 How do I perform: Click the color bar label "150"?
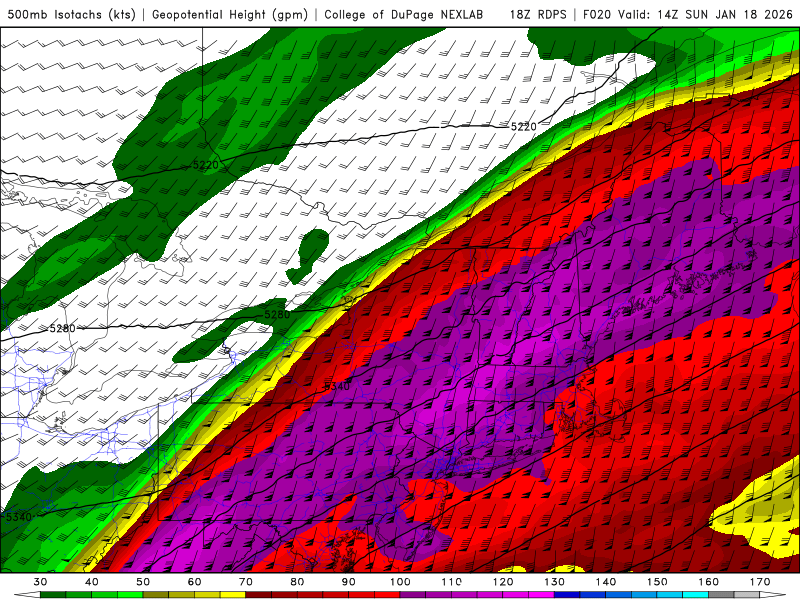click(x=657, y=582)
